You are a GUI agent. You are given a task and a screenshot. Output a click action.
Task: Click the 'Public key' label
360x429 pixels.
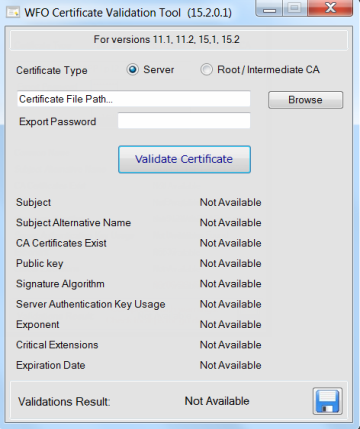40,263
